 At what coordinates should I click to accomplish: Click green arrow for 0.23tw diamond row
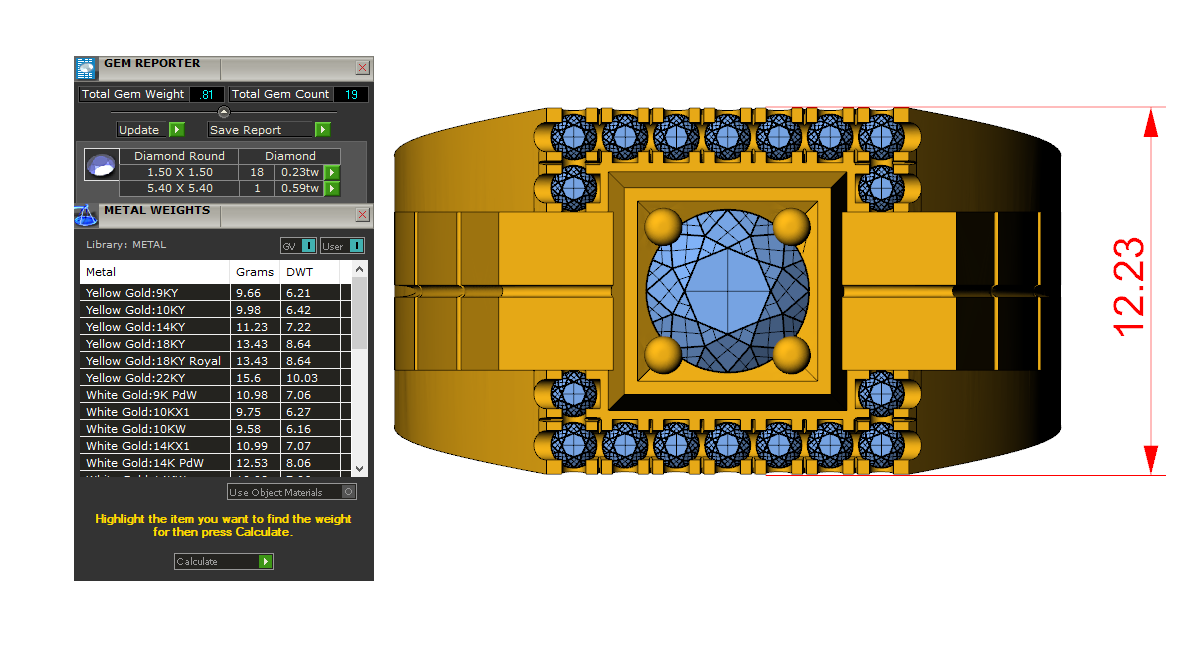tap(332, 173)
